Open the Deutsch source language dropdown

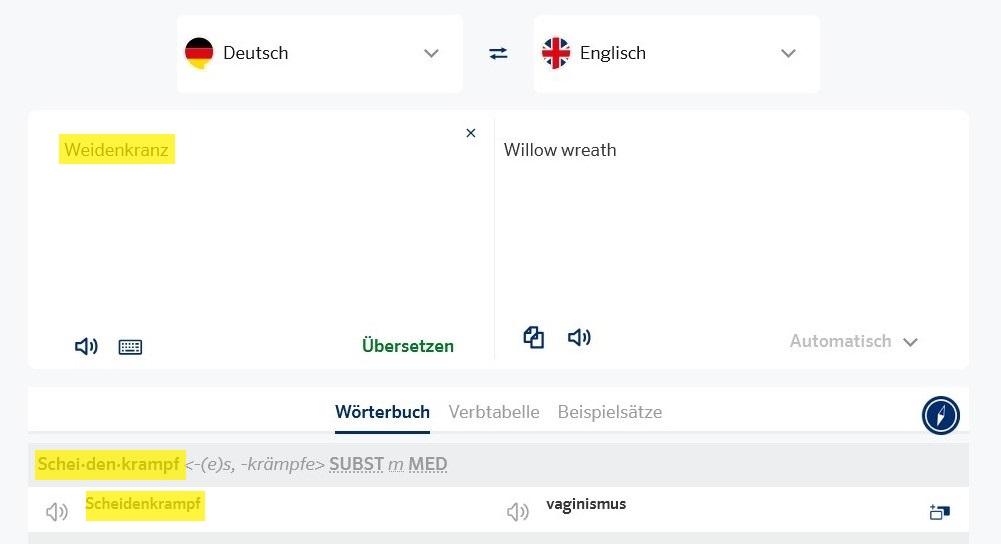pos(320,54)
